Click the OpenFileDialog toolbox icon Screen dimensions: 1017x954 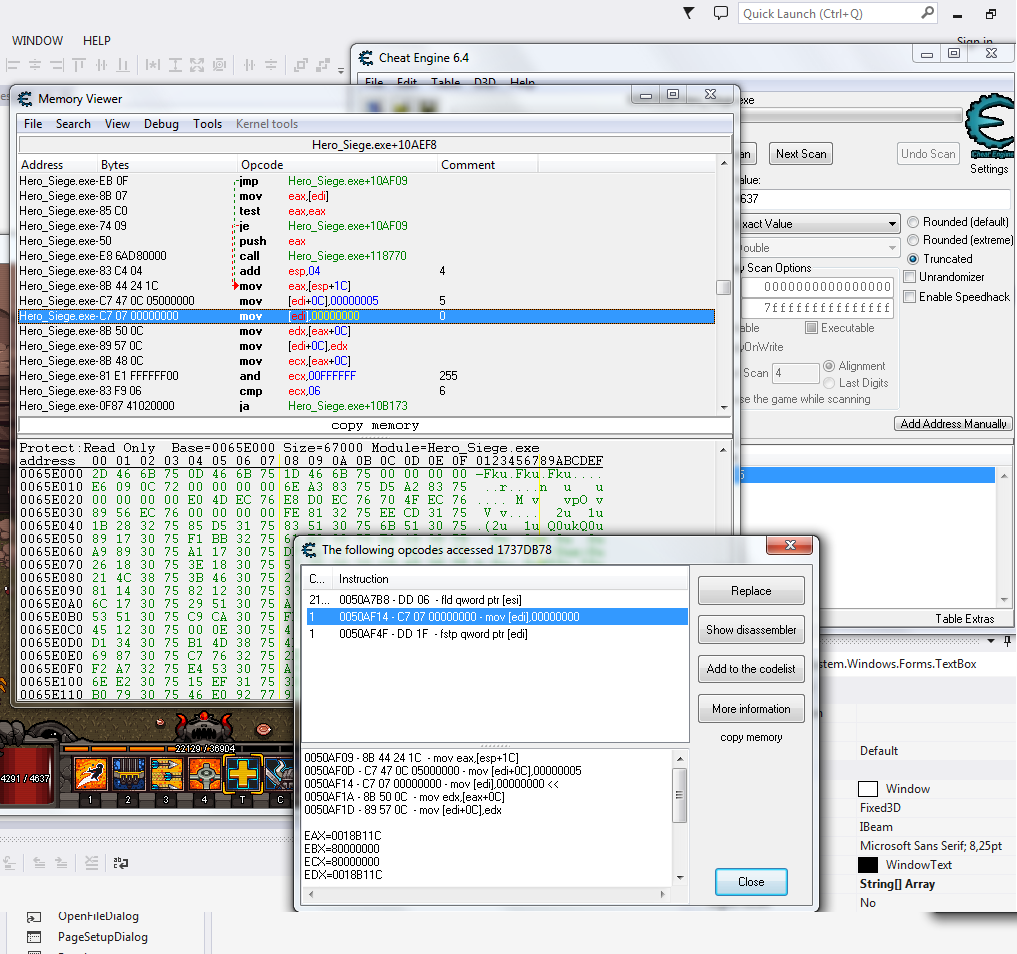click(34, 917)
